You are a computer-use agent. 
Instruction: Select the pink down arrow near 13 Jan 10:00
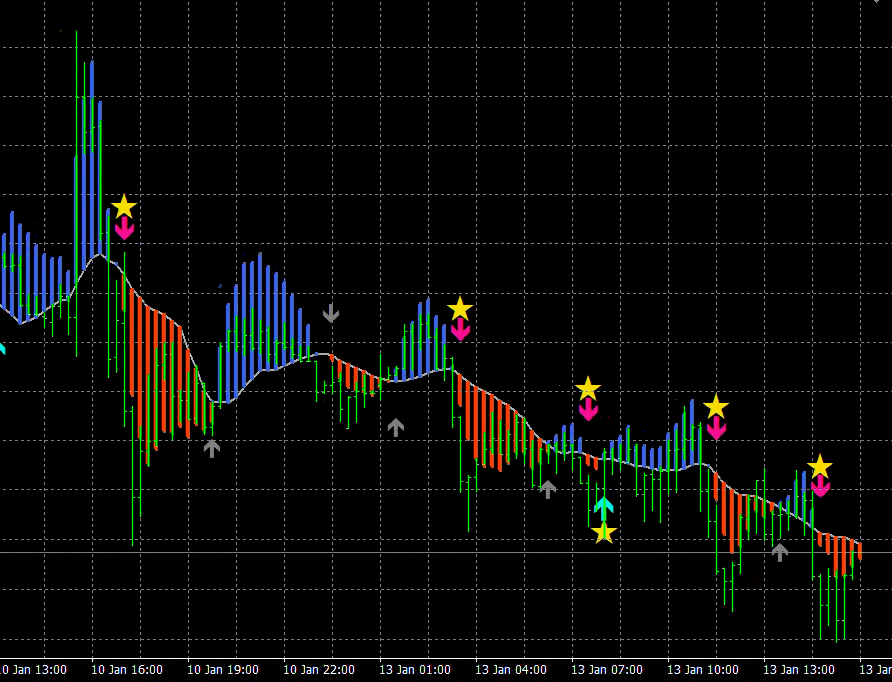coord(716,428)
